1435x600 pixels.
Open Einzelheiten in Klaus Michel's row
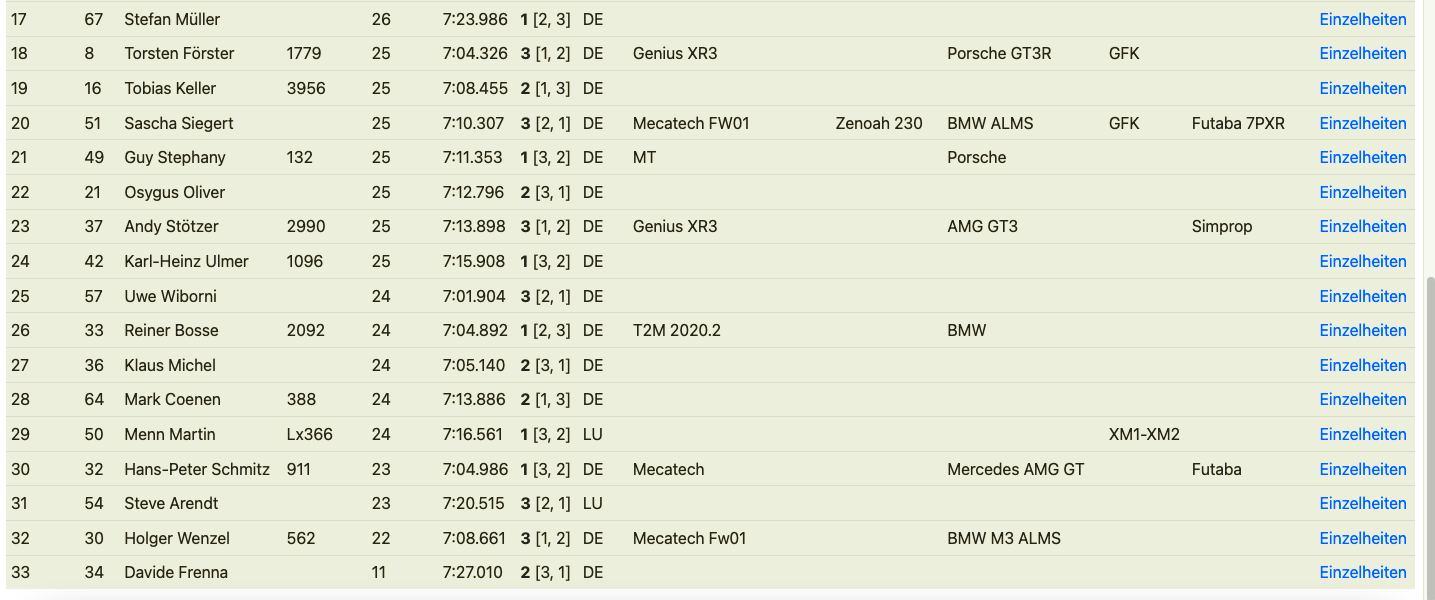(1362, 365)
